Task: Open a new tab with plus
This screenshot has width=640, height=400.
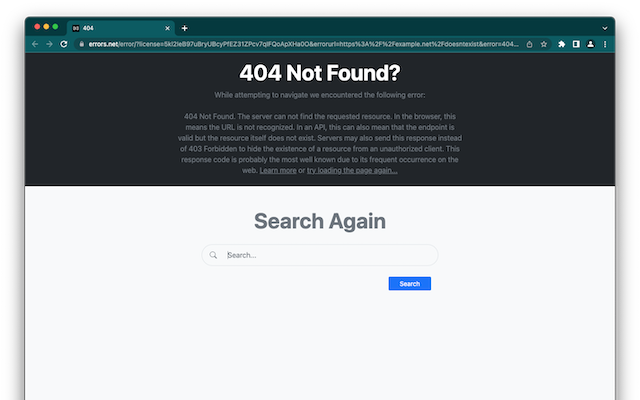Action: (184, 28)
